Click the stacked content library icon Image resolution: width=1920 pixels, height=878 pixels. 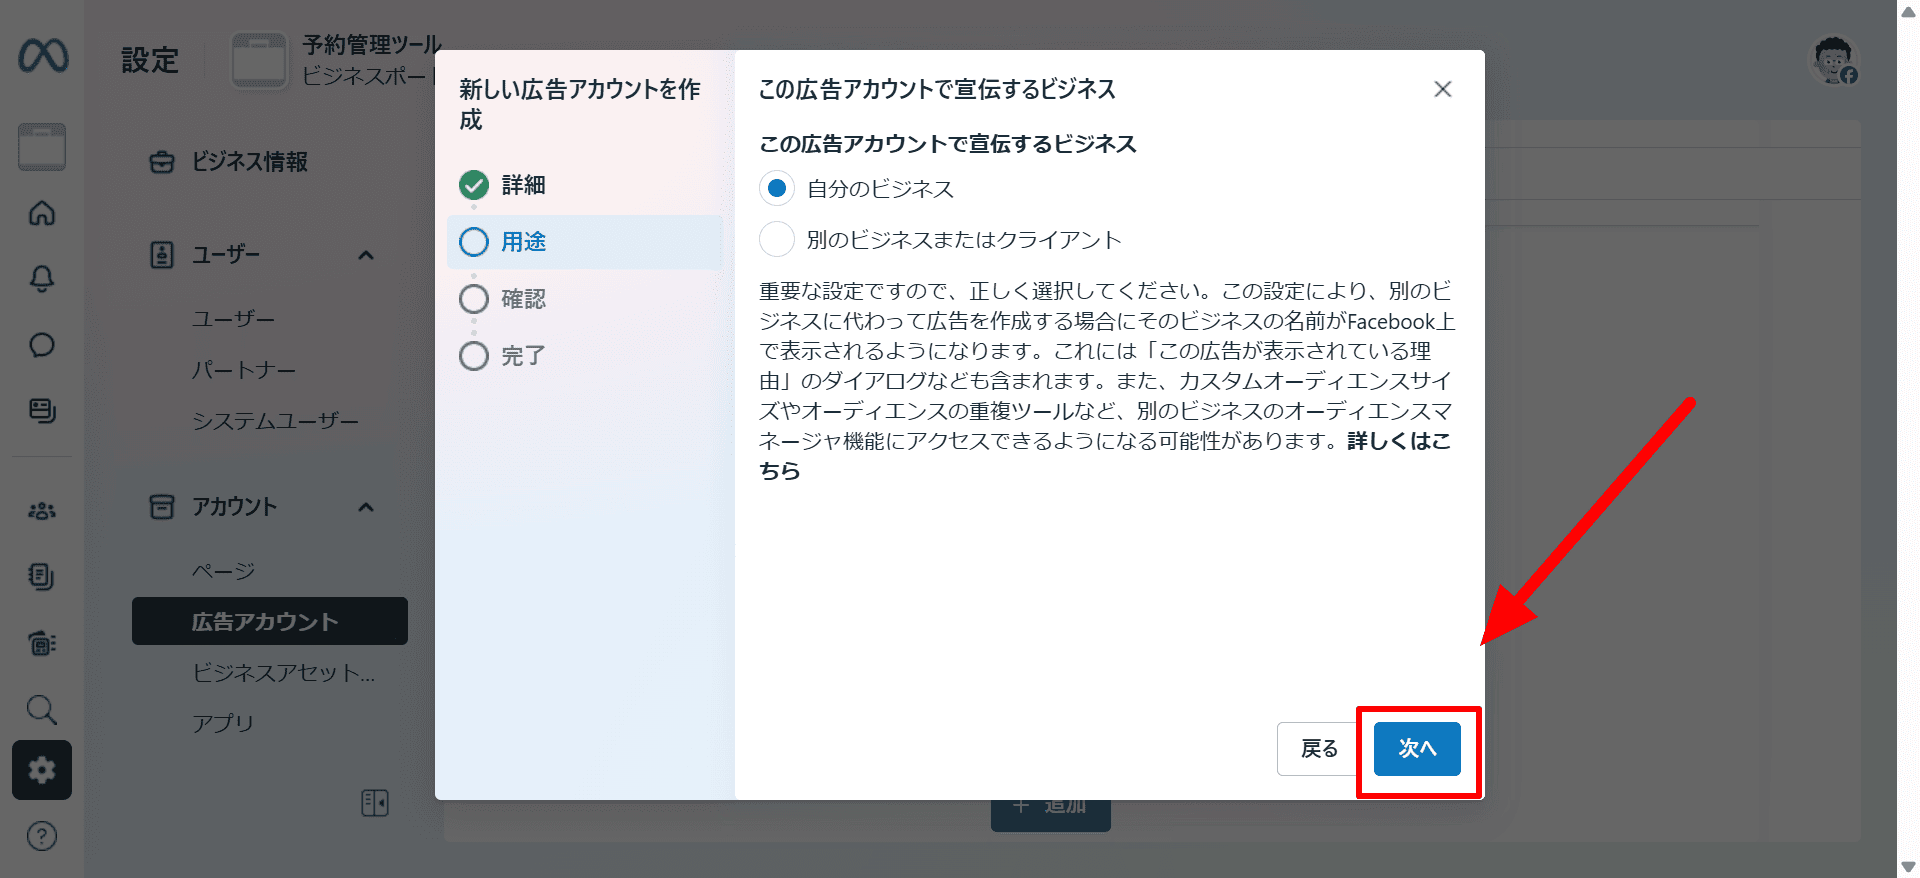coord(42,411)
